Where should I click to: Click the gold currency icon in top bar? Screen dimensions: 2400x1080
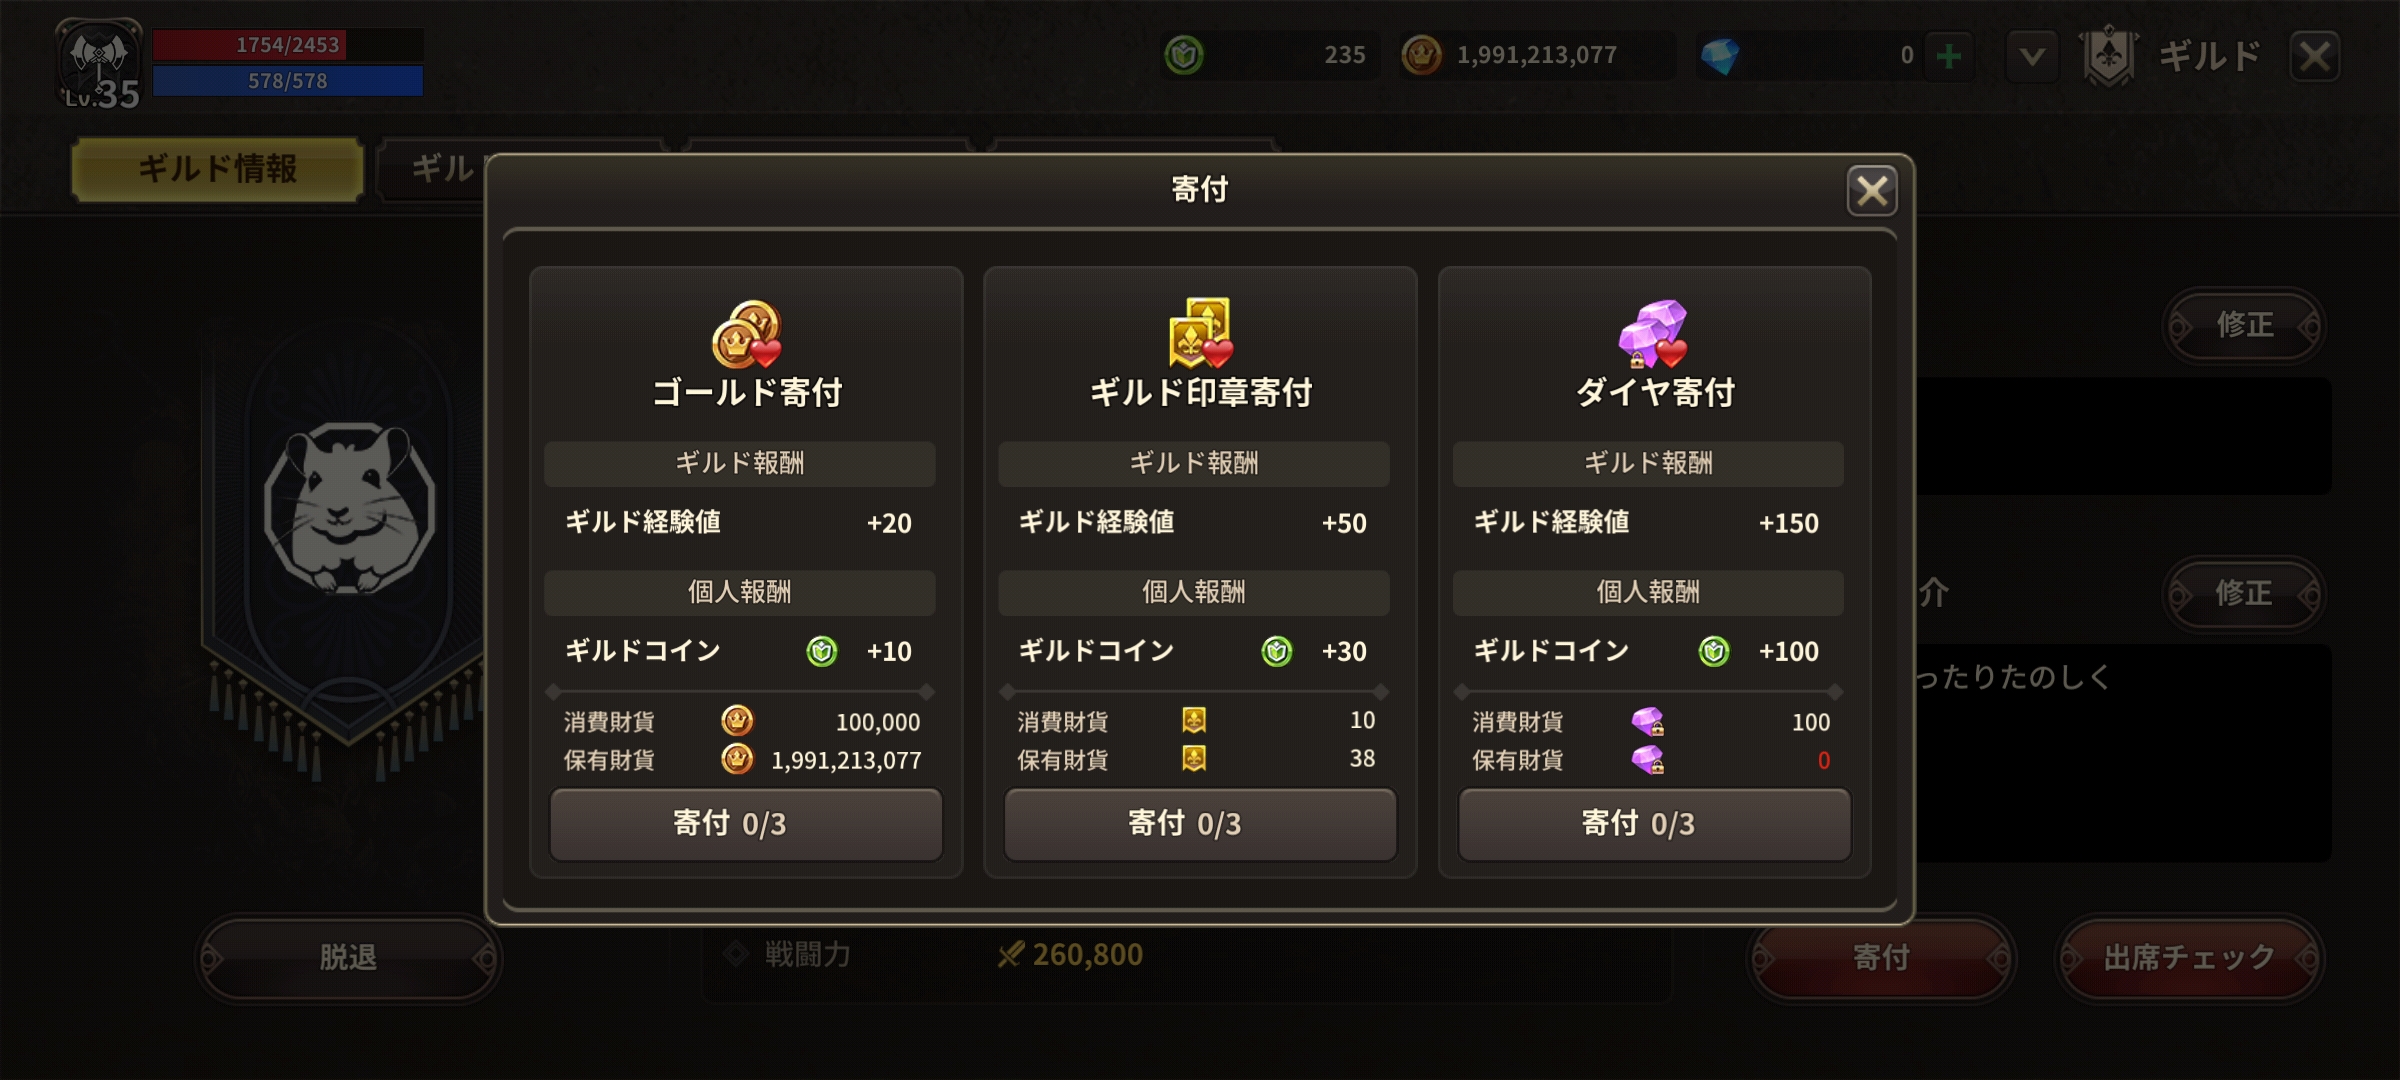coord(1421,55)
